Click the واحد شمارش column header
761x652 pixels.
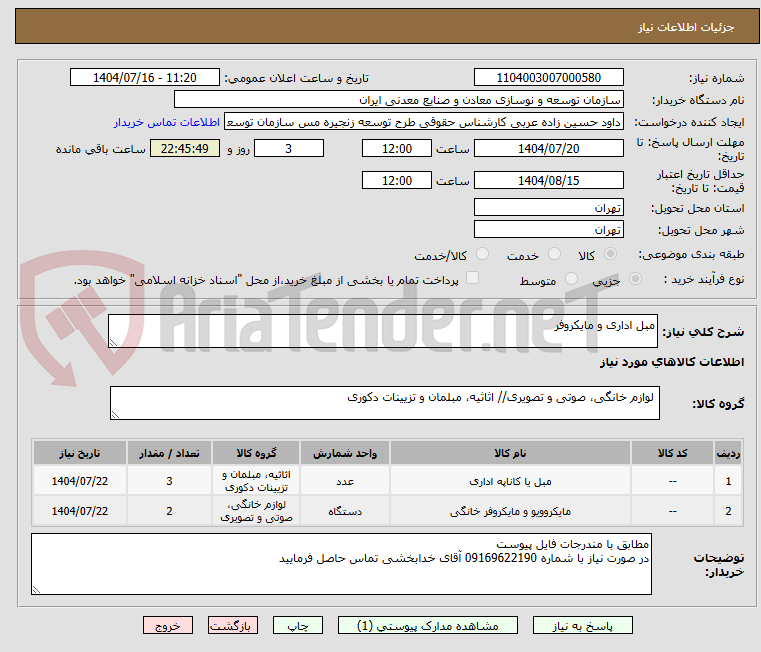tap(345, 453)
